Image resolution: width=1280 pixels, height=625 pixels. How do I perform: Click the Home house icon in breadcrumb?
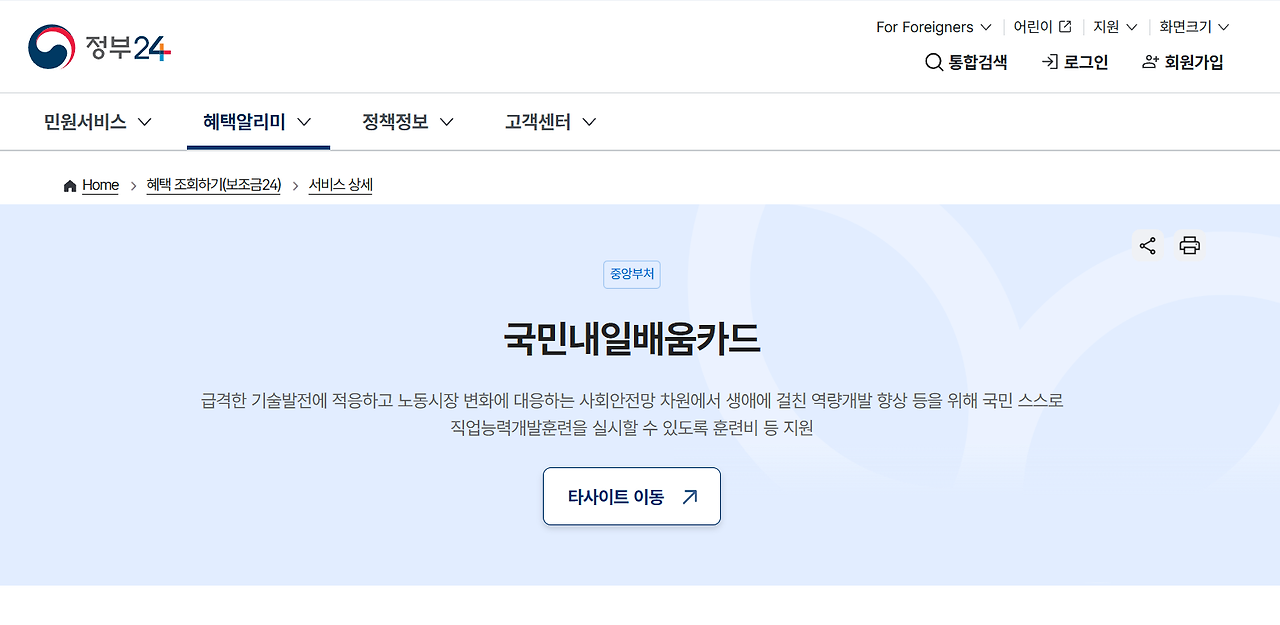pos(70,186)
